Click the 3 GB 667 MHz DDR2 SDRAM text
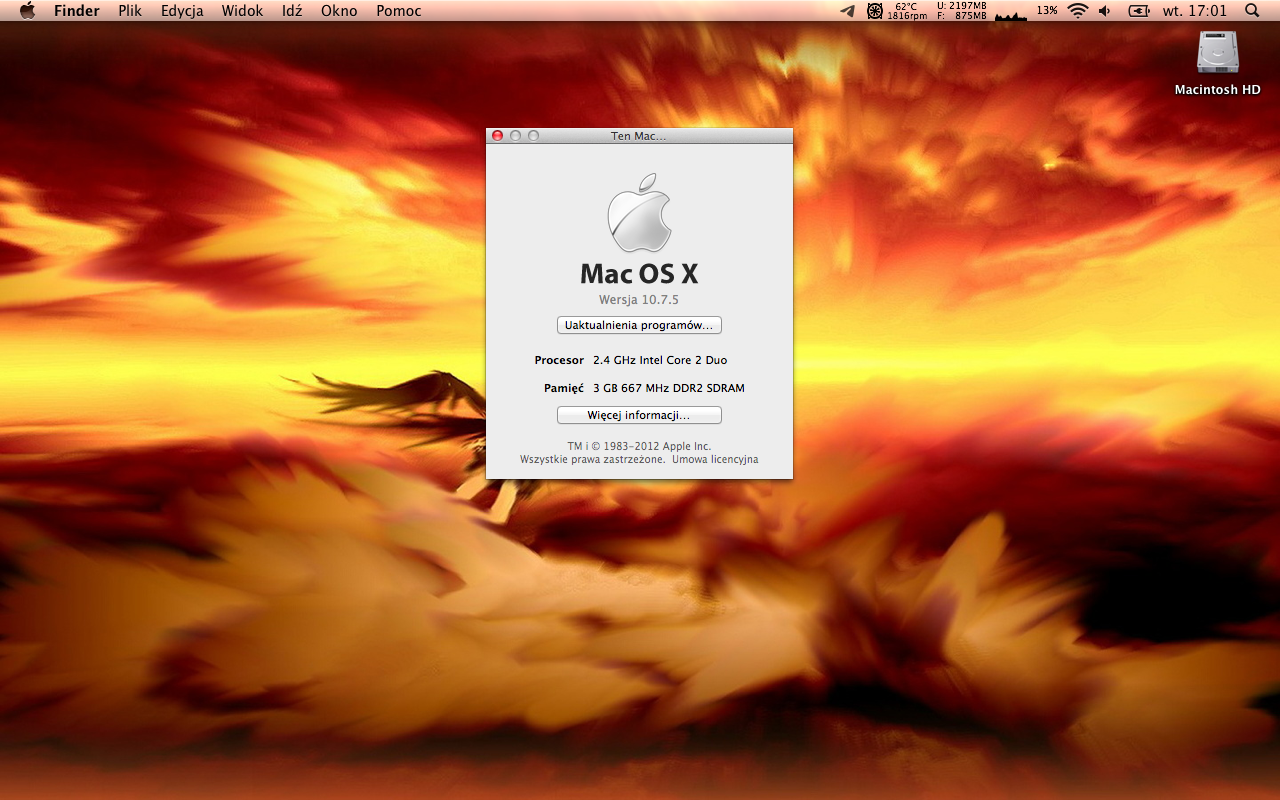The image size is (1280, 800). 669,388
